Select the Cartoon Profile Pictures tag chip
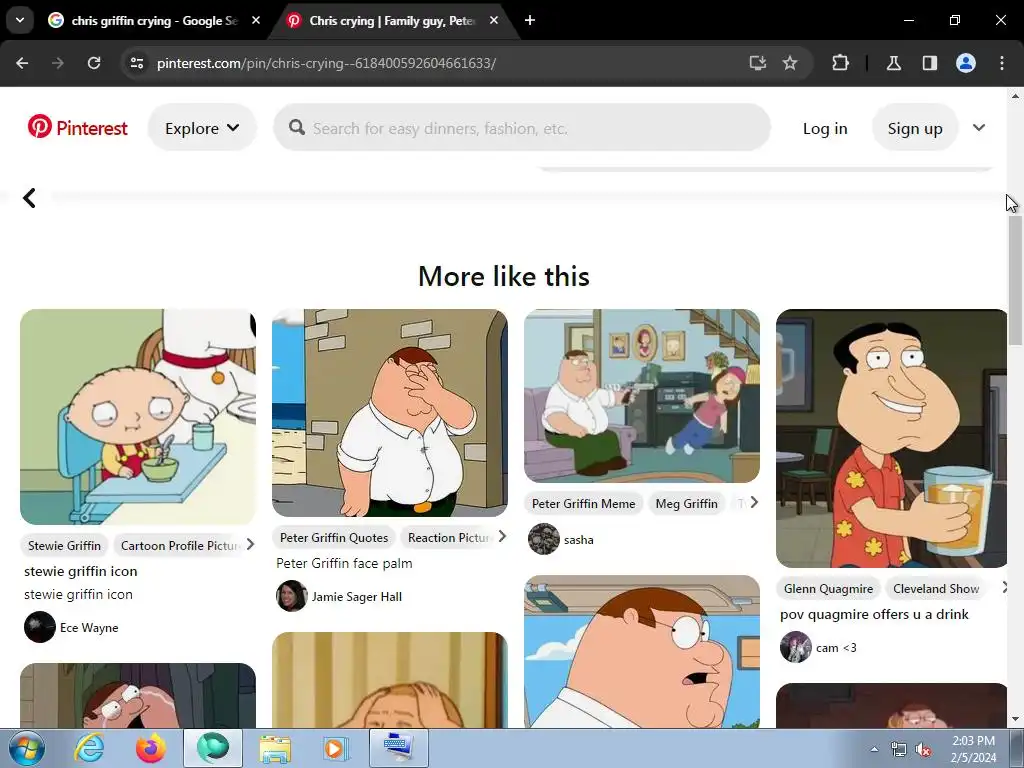Screen dimensions: 1024x768 180,545
